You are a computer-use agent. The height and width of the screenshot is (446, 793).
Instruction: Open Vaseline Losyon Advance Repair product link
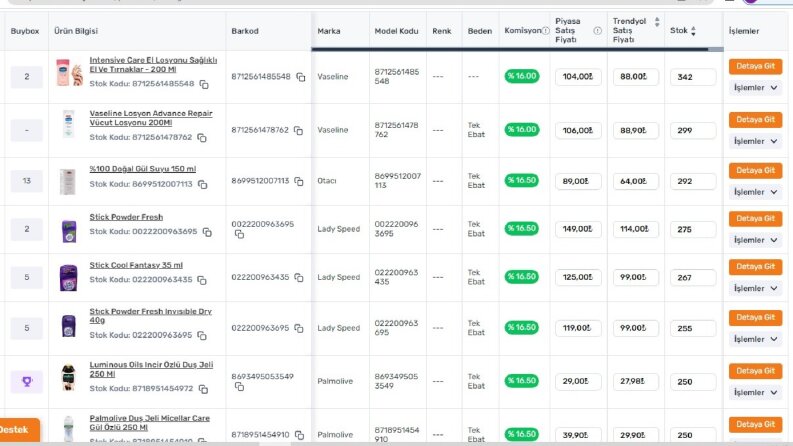click(x=151, y=118)
